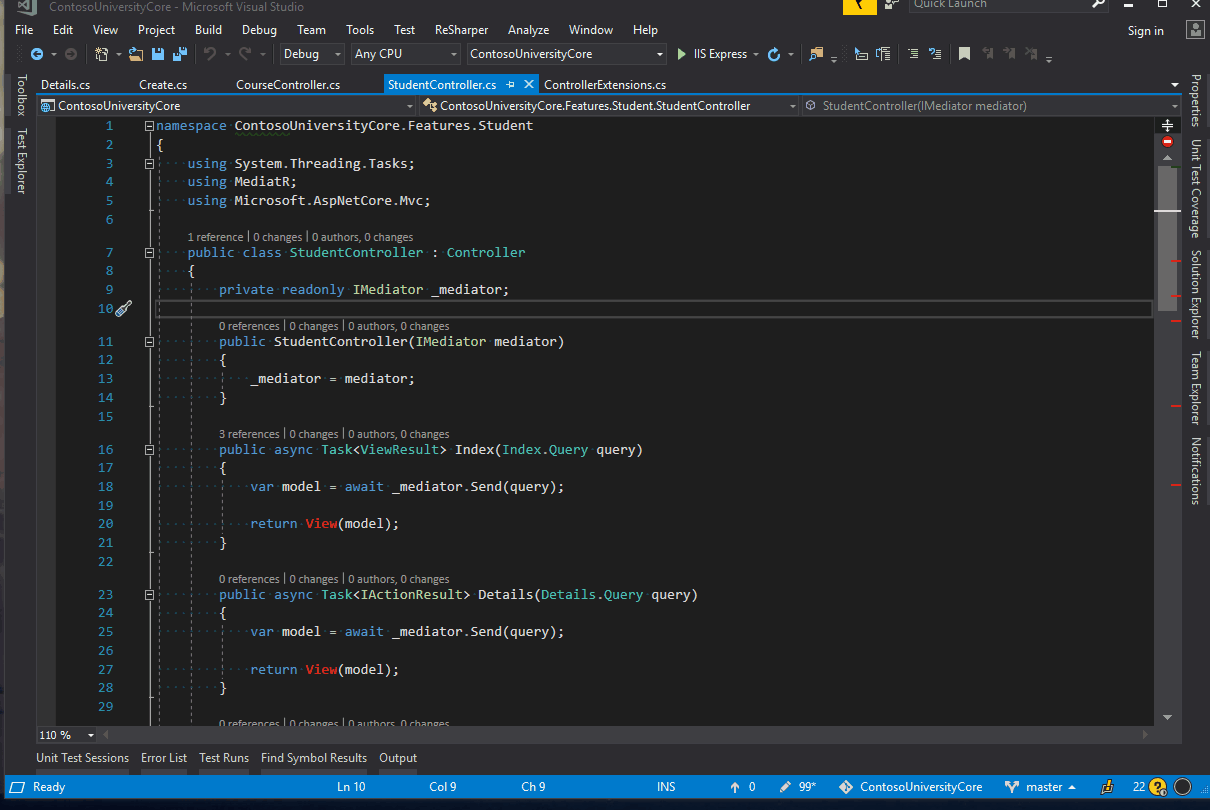1210x810 pixels.
Task: Click the ReSharper warnings icon in status bar
Action: click(1158, 787)
